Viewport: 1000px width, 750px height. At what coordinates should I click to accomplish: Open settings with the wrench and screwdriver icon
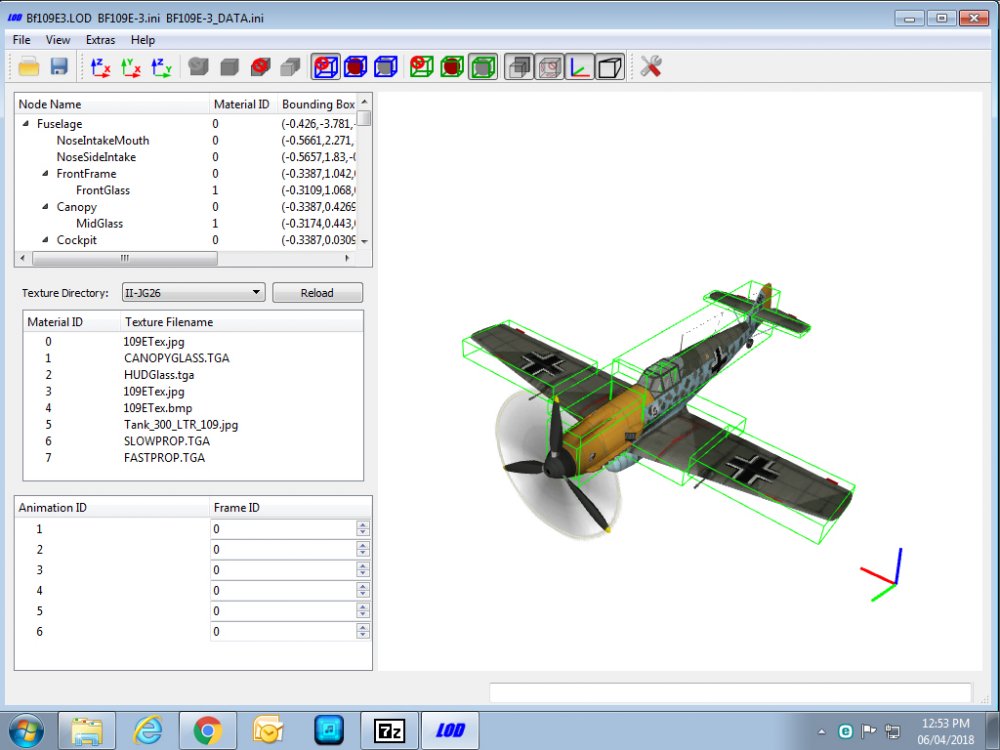coord(651,66)
